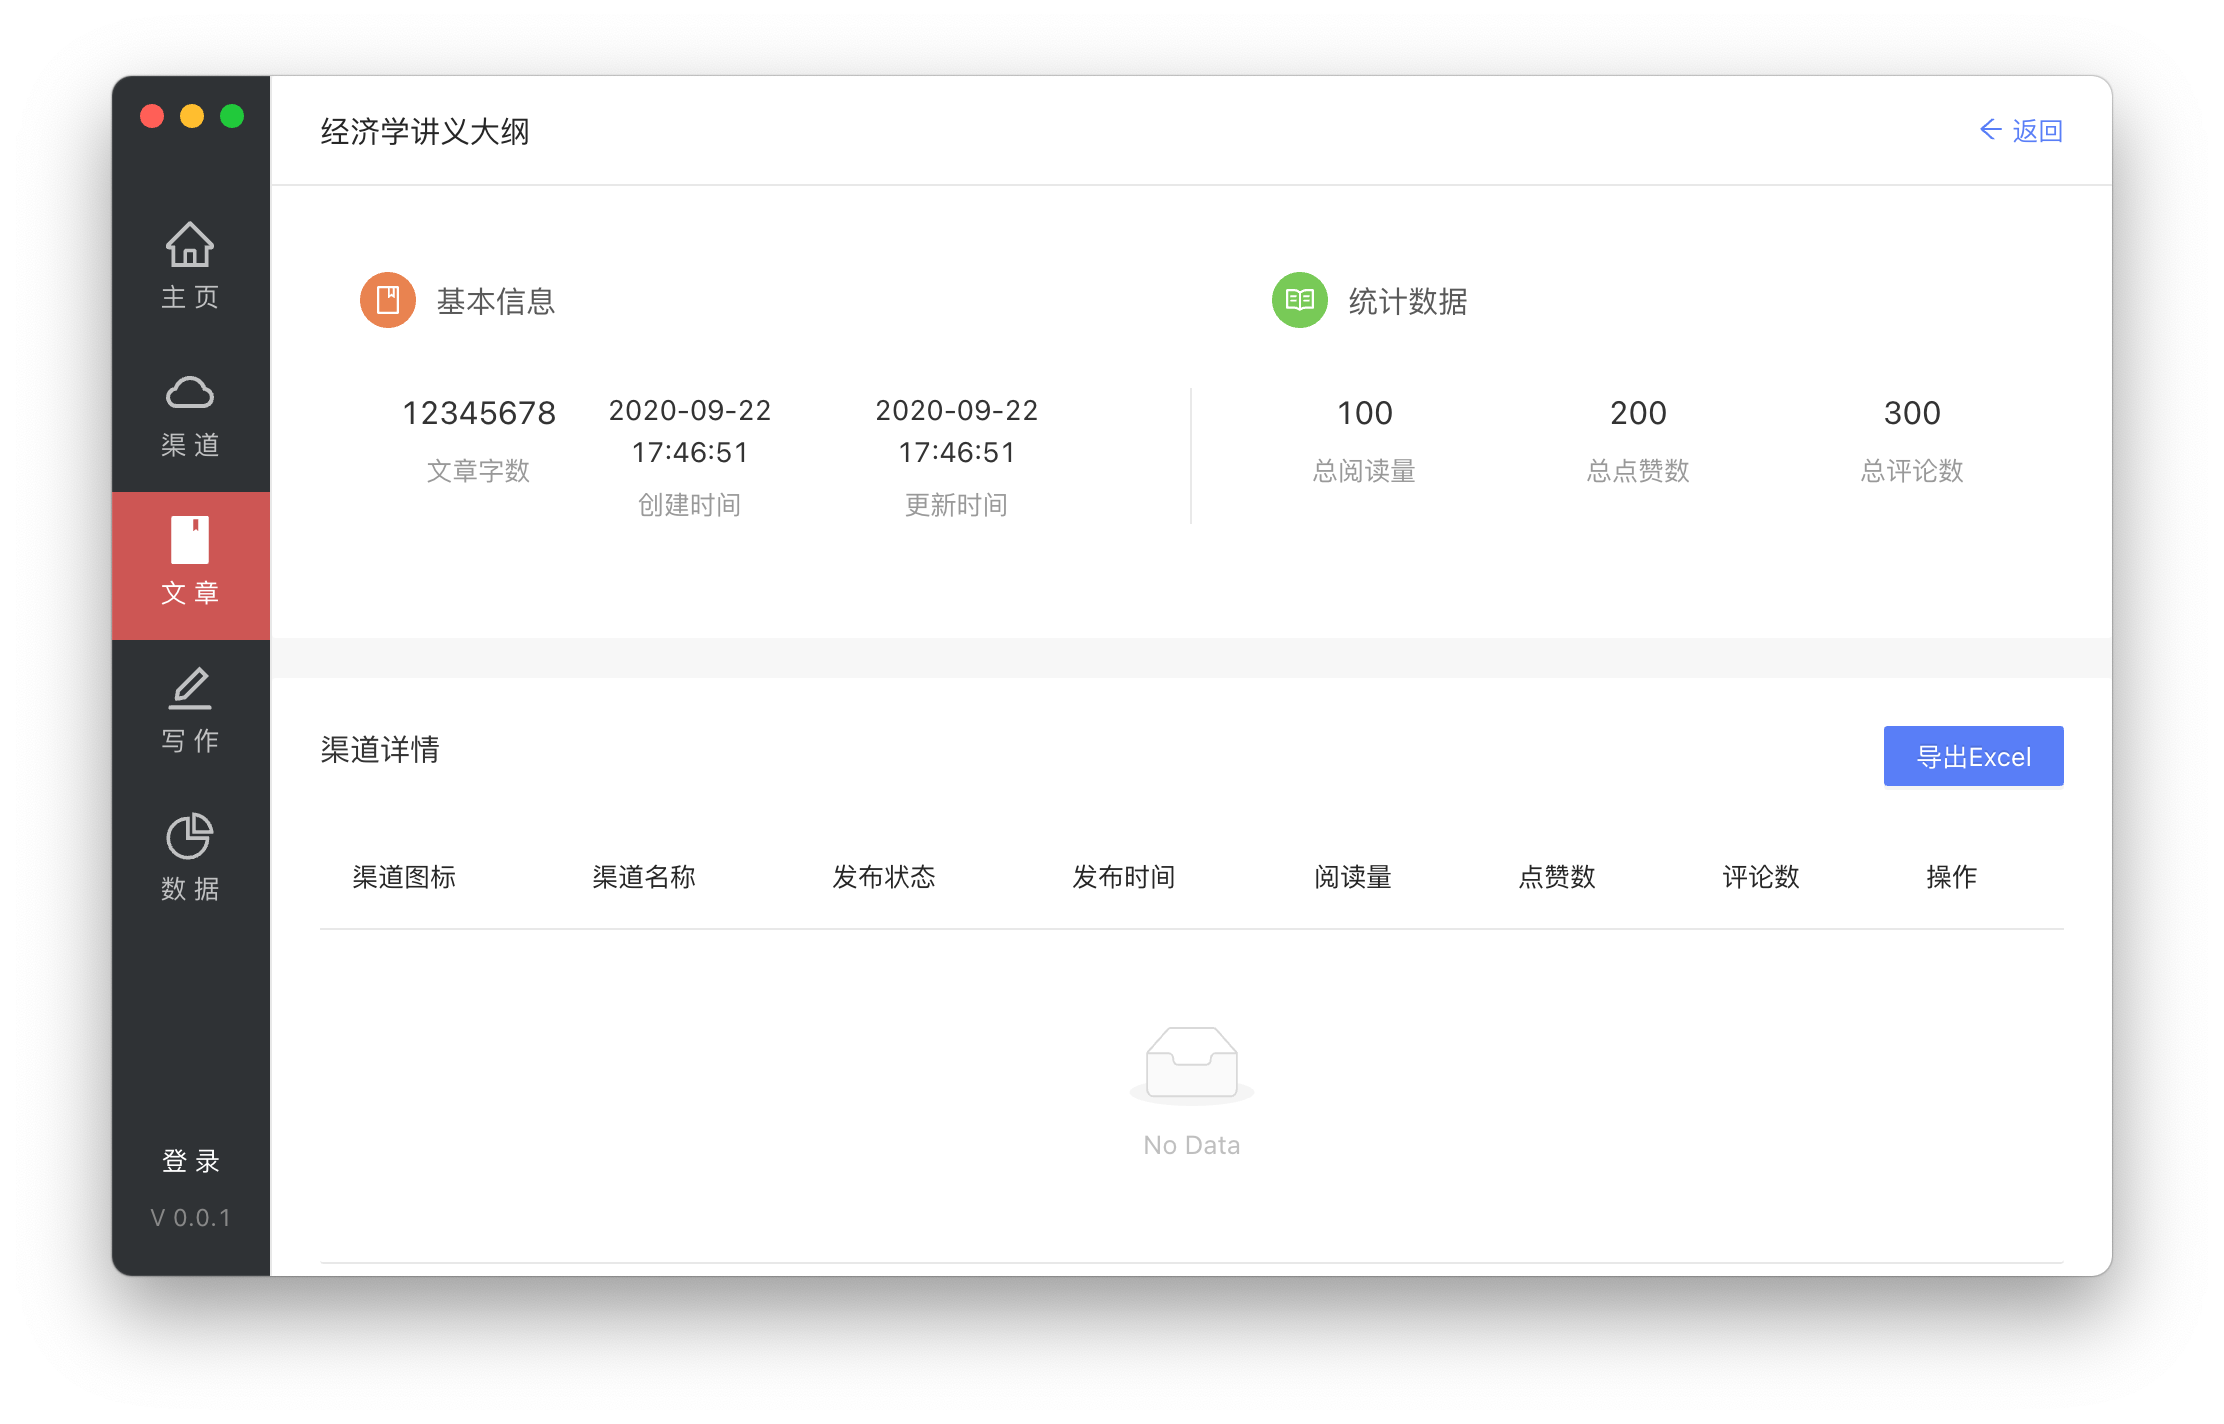Click the 登录 login entry in sidebar
The width and height of the screenshot is (2224, 1424).
point(190,1160)
